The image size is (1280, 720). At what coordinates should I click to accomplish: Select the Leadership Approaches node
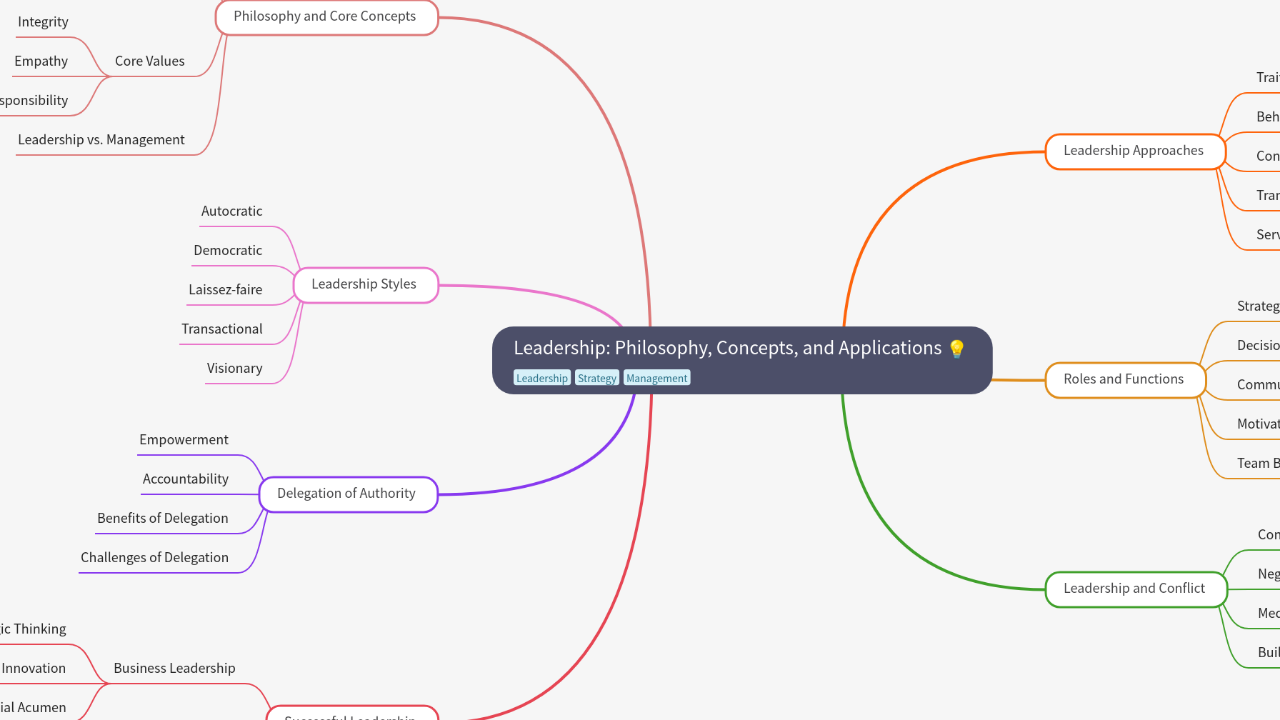[x=1135, y=151]
